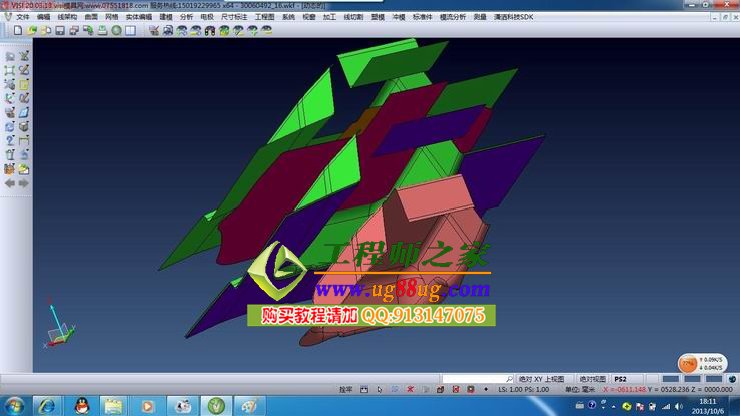
Task: Open the 线架构 menu
Action: [x=67, y=17]
